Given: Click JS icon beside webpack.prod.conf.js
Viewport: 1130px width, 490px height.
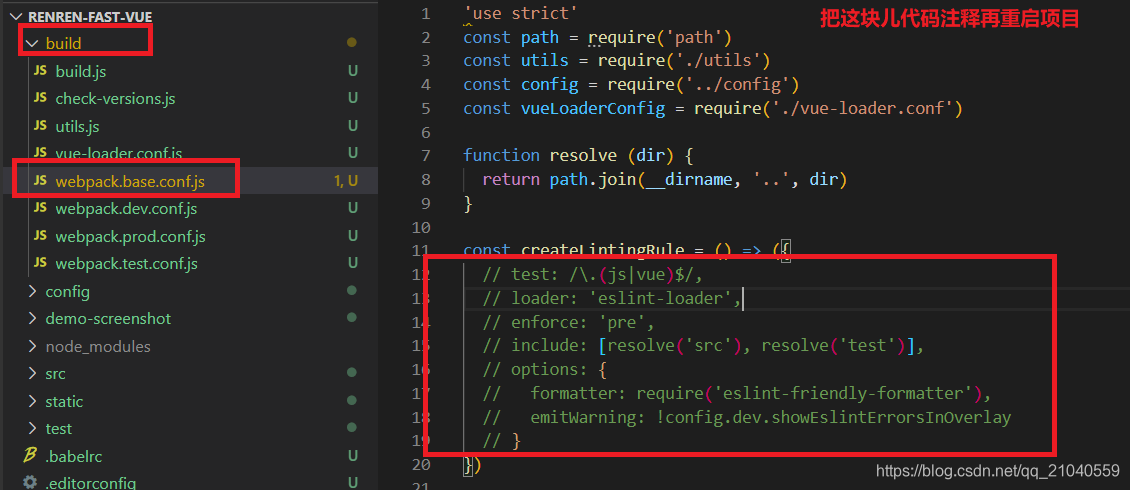Looking at the screenshot, I should pos(41,236).
